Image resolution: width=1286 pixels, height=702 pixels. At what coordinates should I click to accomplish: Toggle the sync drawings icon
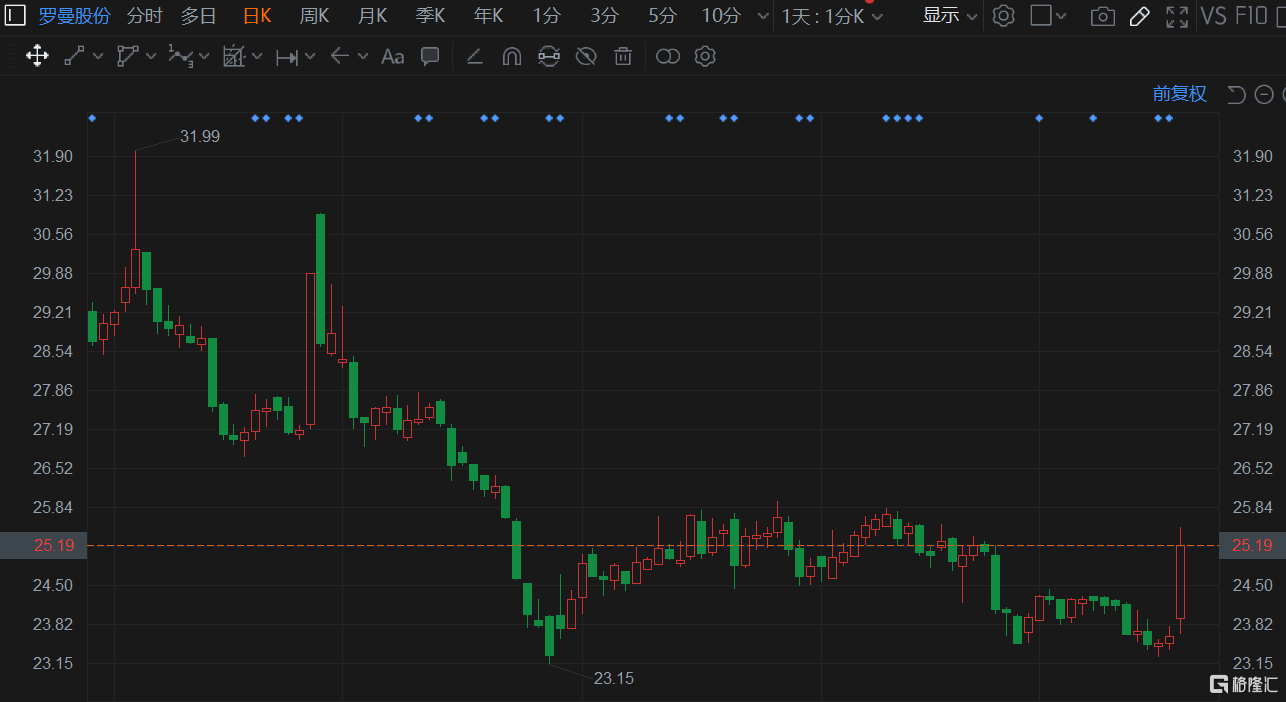coord(548,56)
